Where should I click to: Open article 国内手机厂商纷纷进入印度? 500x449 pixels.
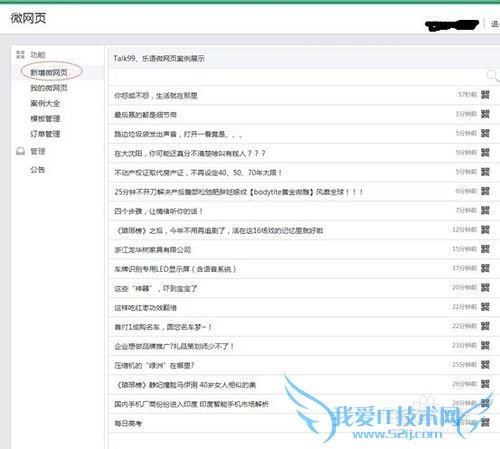pyautogui.click(x=191, y=404)
